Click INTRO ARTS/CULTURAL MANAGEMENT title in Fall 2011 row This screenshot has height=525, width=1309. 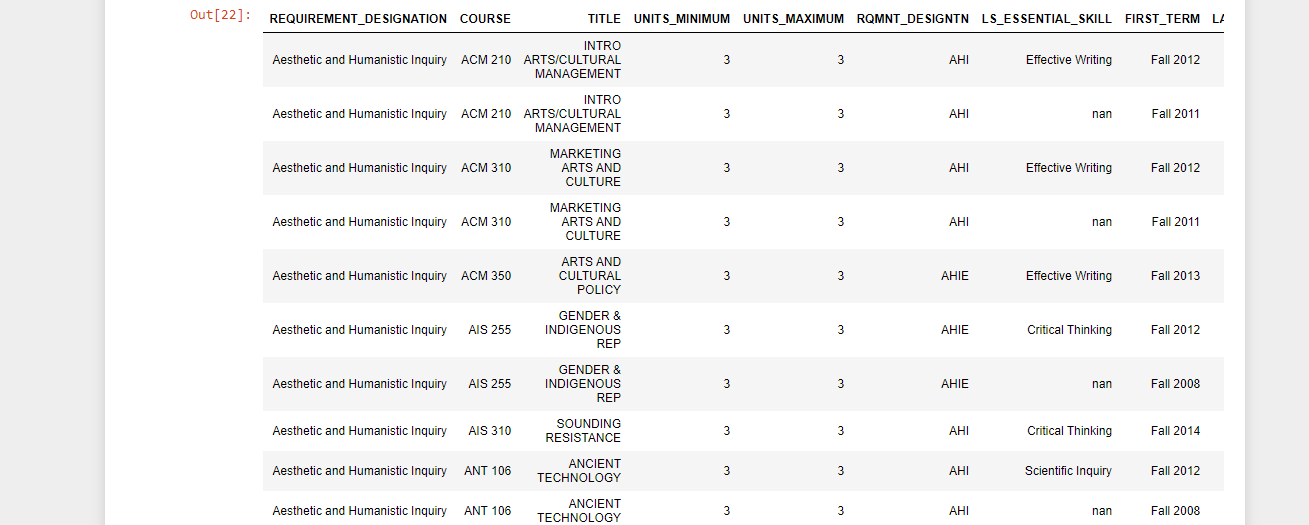click(x=572, y=114)
